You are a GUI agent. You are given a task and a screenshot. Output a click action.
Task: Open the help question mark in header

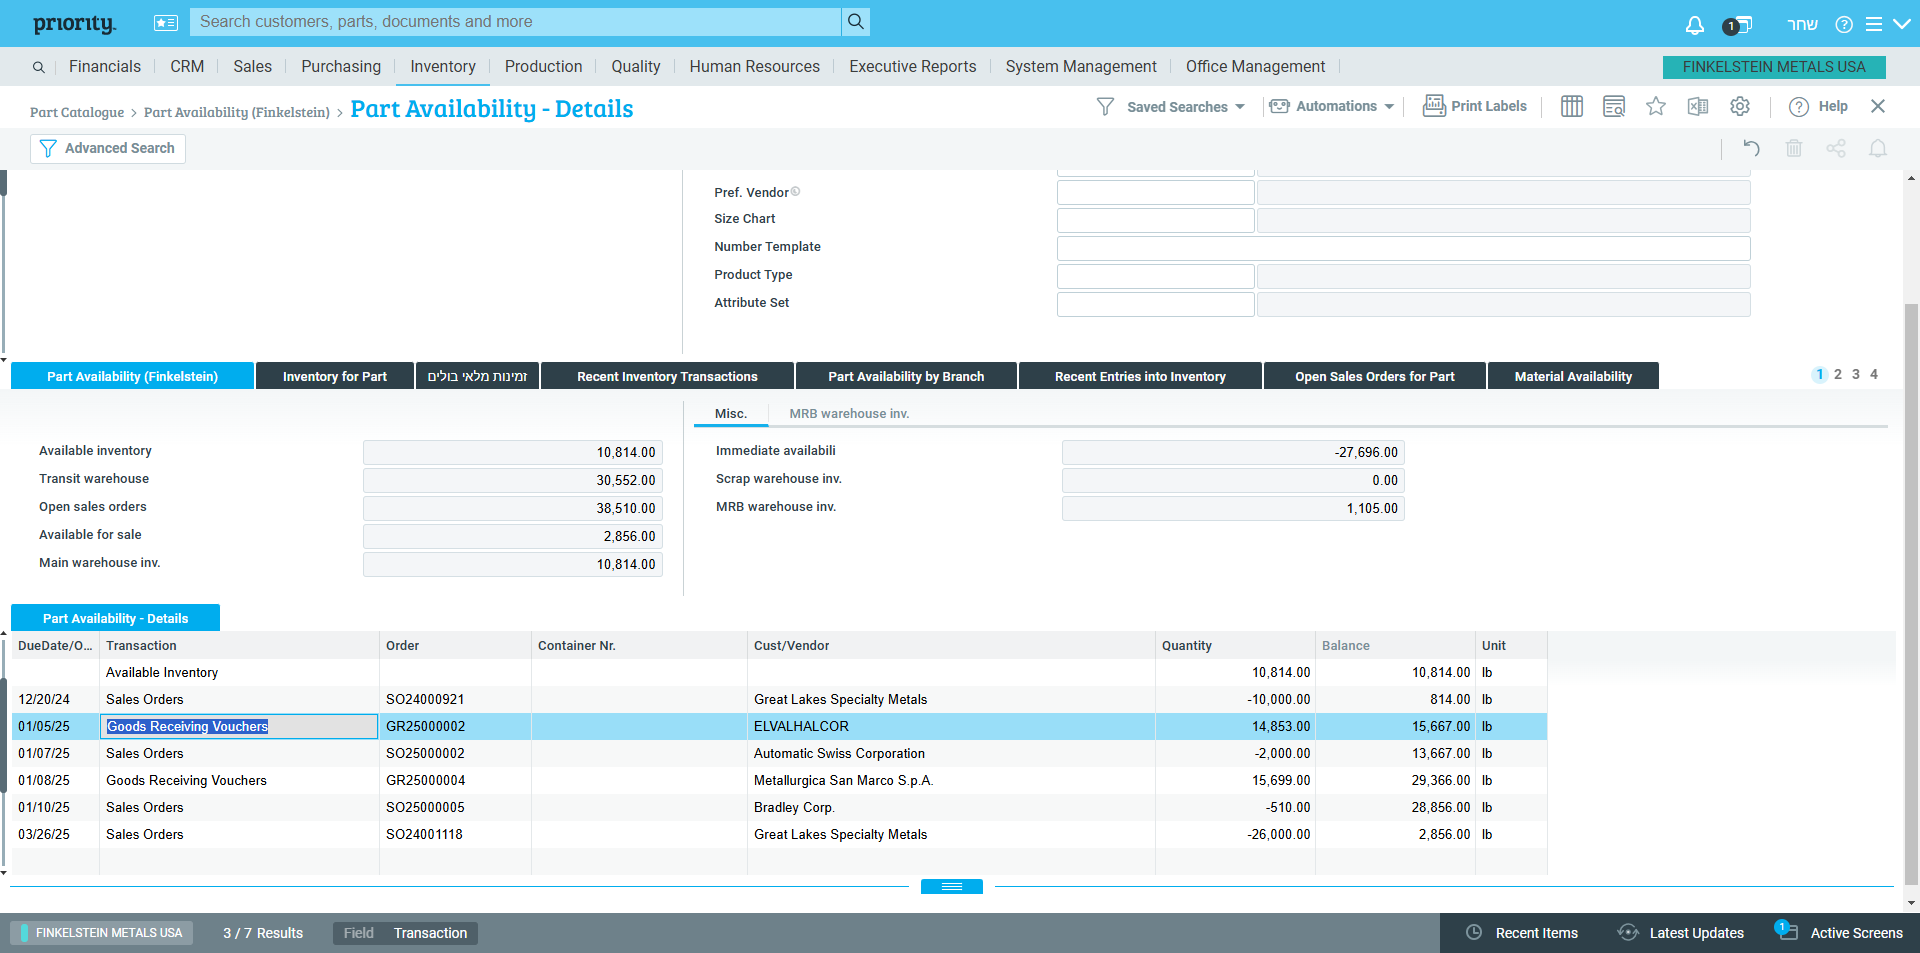pyautogui.click(x=1844, y=24)
